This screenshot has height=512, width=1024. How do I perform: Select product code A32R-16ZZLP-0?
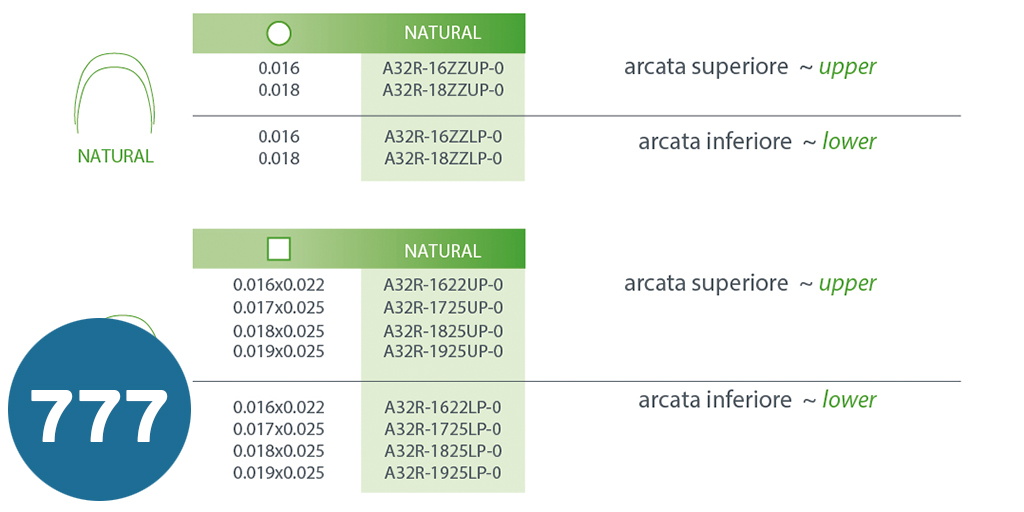tap(443, 137)
